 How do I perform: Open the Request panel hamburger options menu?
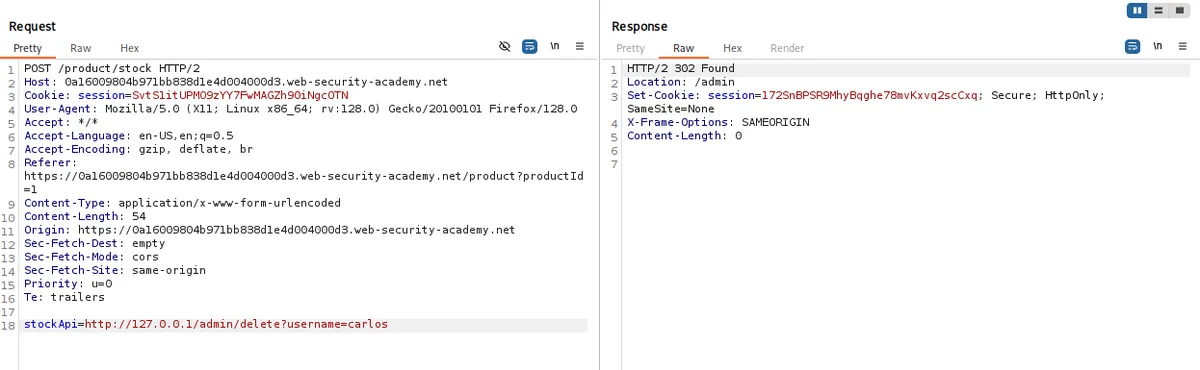pos(579,47)
